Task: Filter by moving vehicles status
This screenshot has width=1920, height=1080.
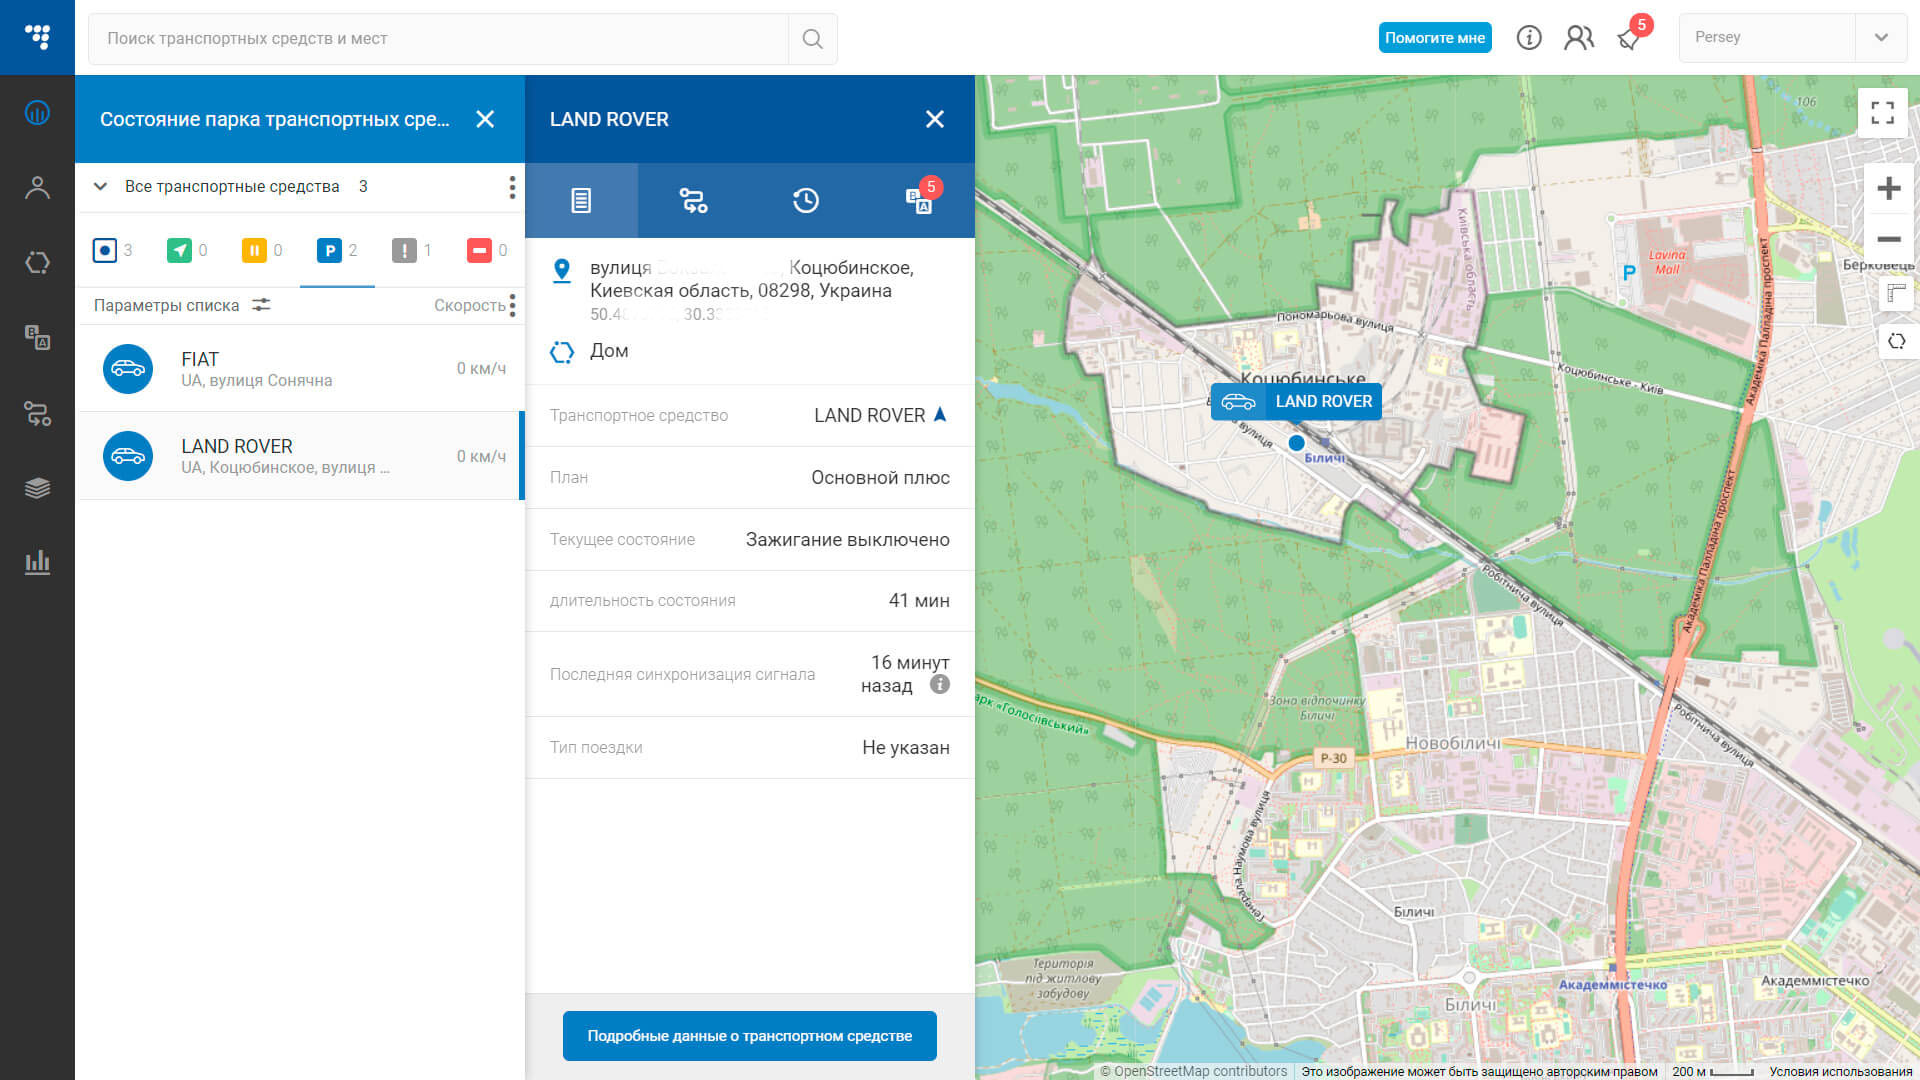Action: point(179,250)
